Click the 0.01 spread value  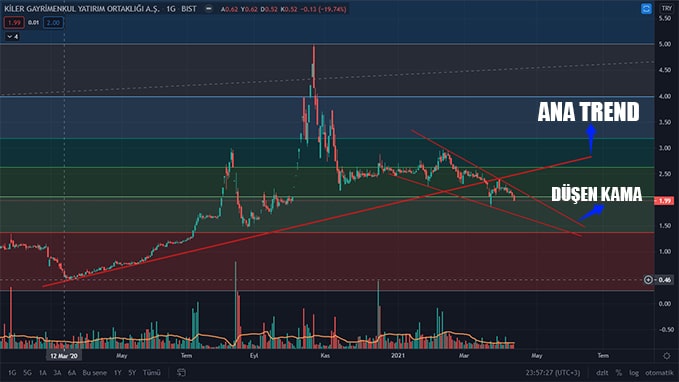coord(33,23)
